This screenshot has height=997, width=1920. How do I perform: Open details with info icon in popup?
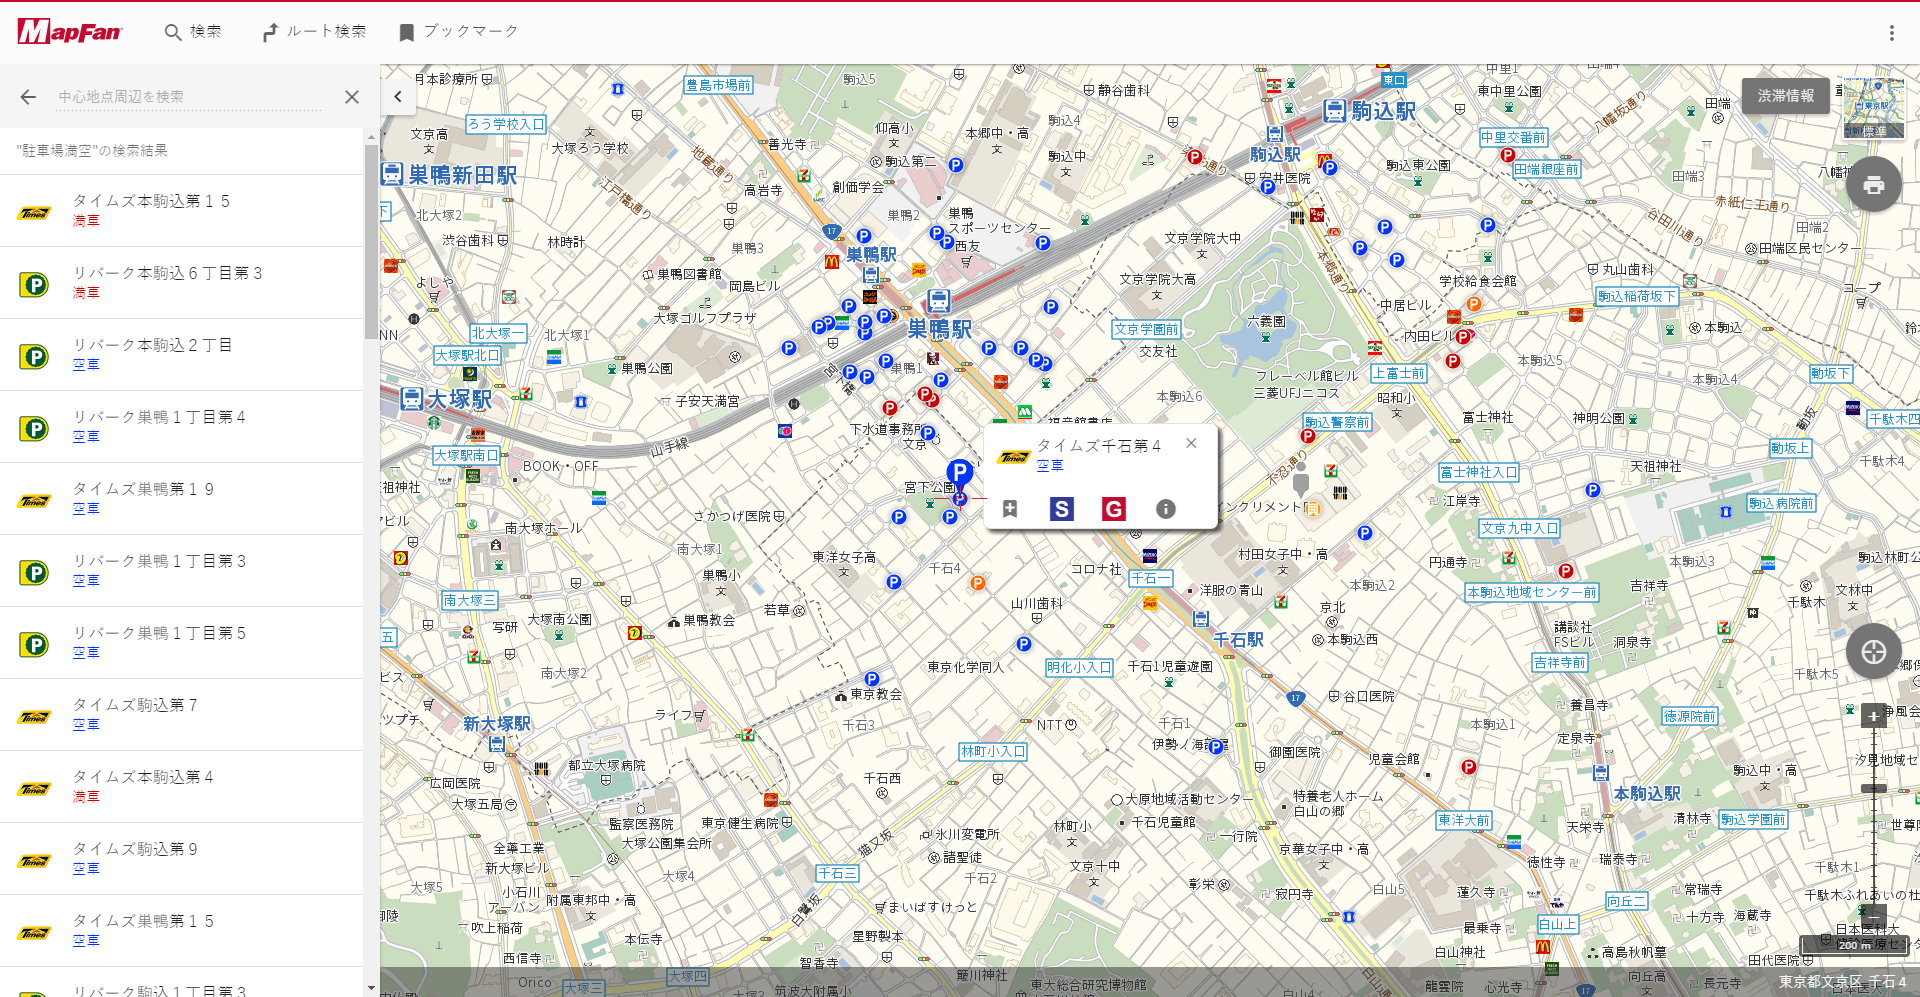[1165, 509]
